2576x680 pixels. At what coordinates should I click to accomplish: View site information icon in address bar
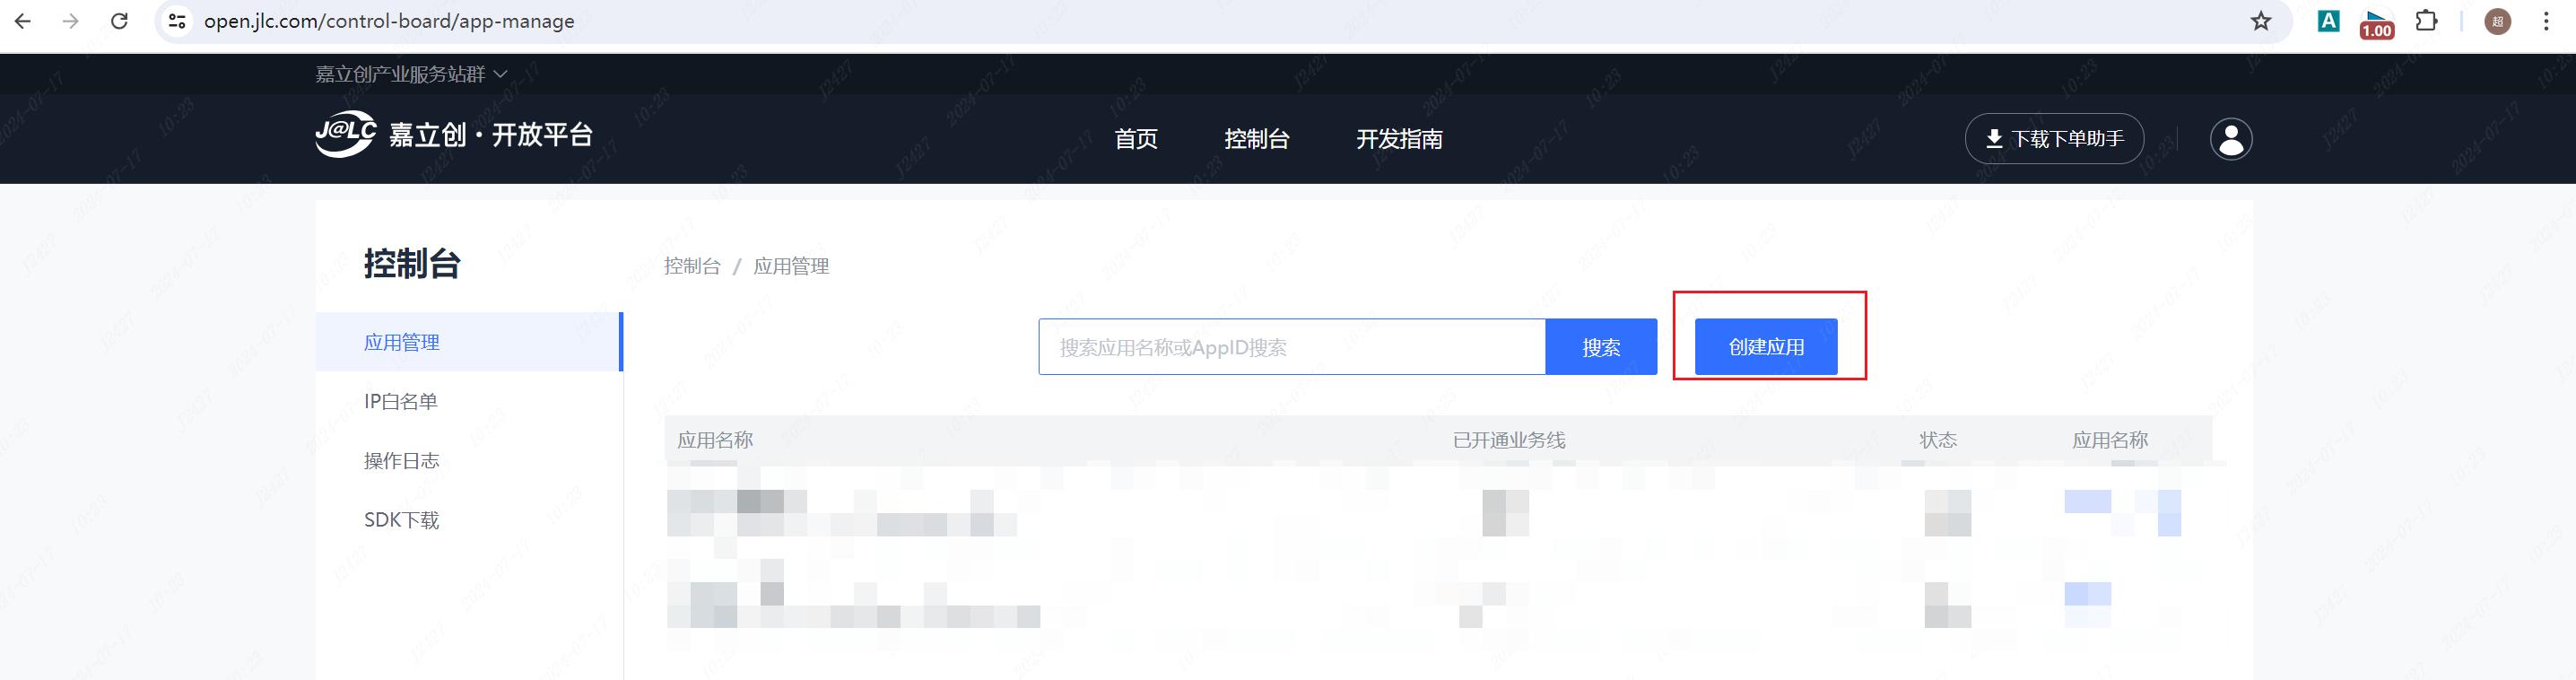[177, 21]
